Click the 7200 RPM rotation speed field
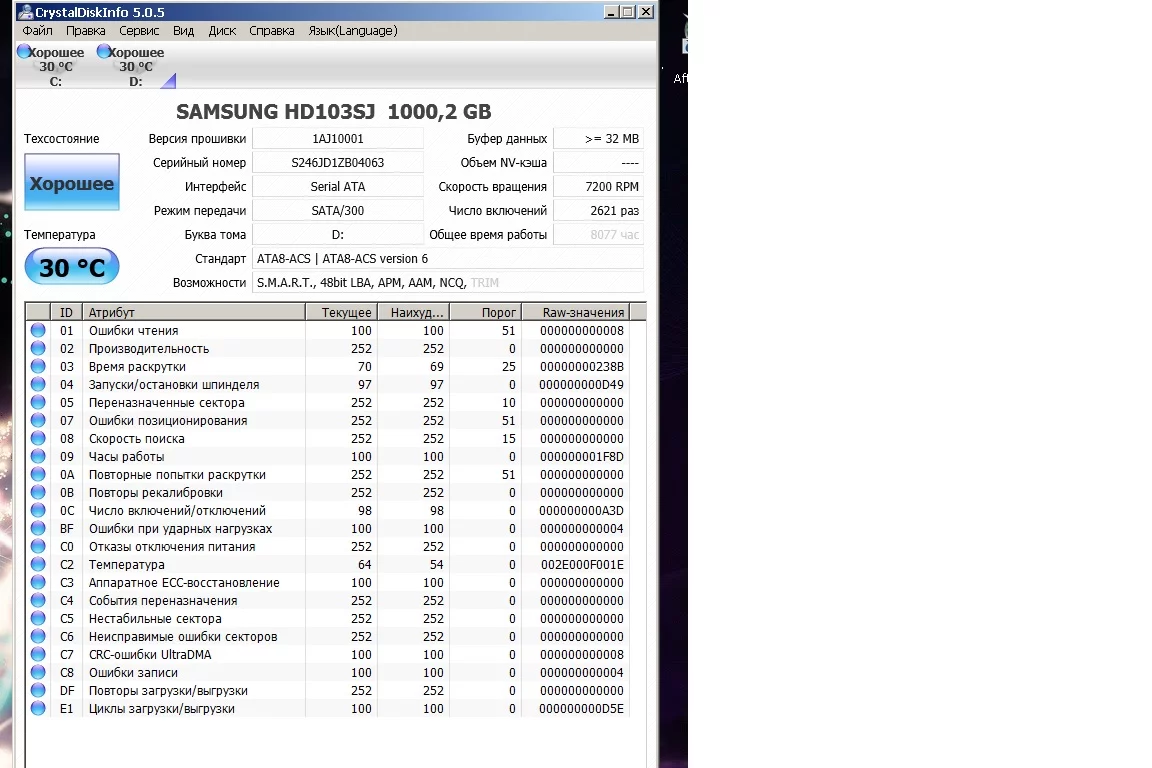The width and height of the screenshot is (1152, 768). click(599, 187)
